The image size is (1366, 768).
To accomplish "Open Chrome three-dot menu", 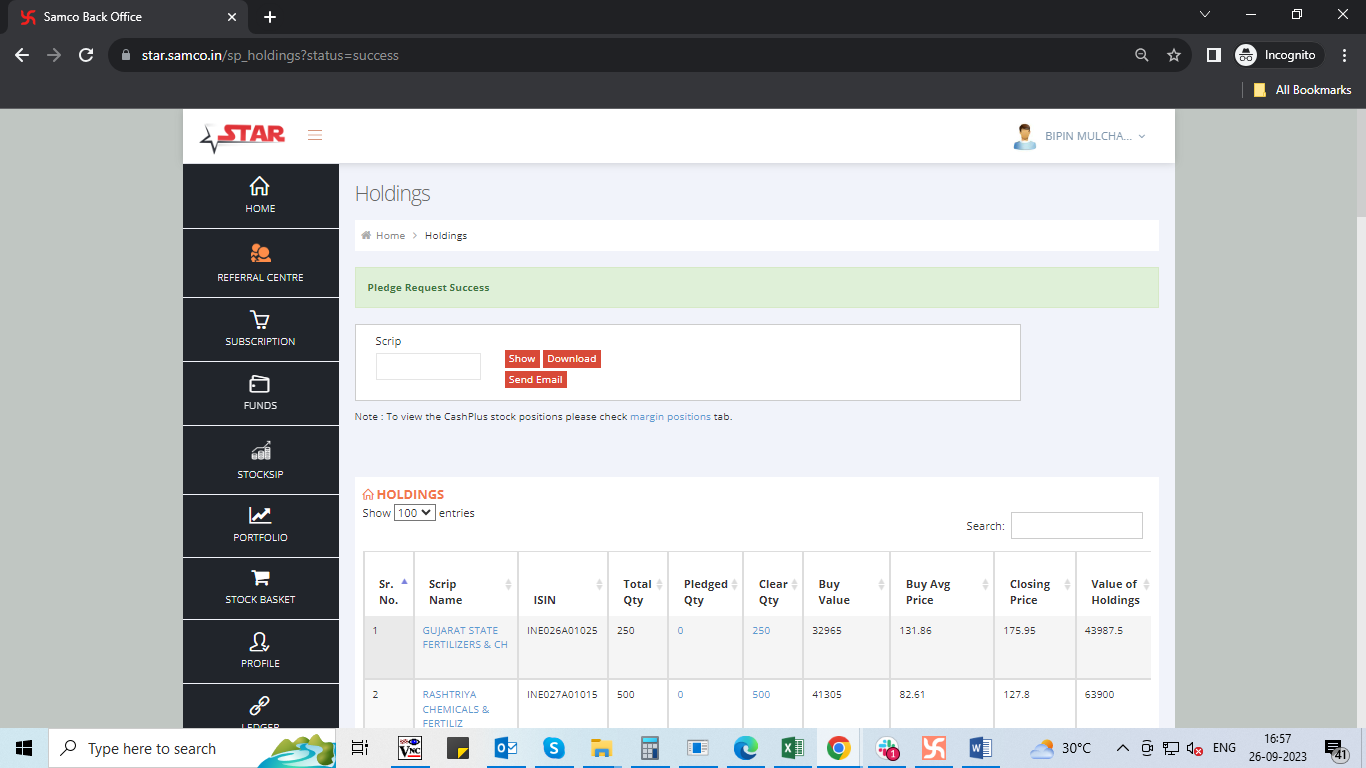I will point(1342,55).
